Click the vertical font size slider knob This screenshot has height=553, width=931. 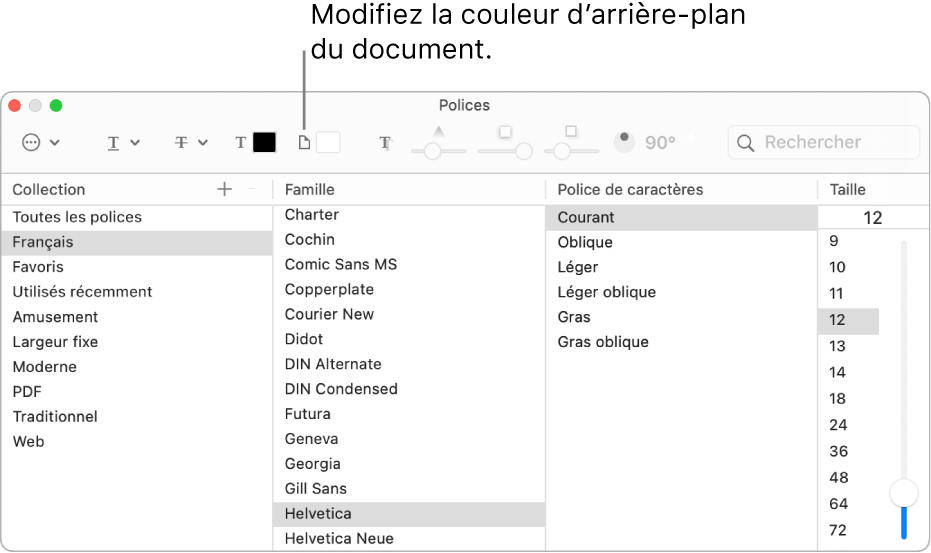point(904,491)
